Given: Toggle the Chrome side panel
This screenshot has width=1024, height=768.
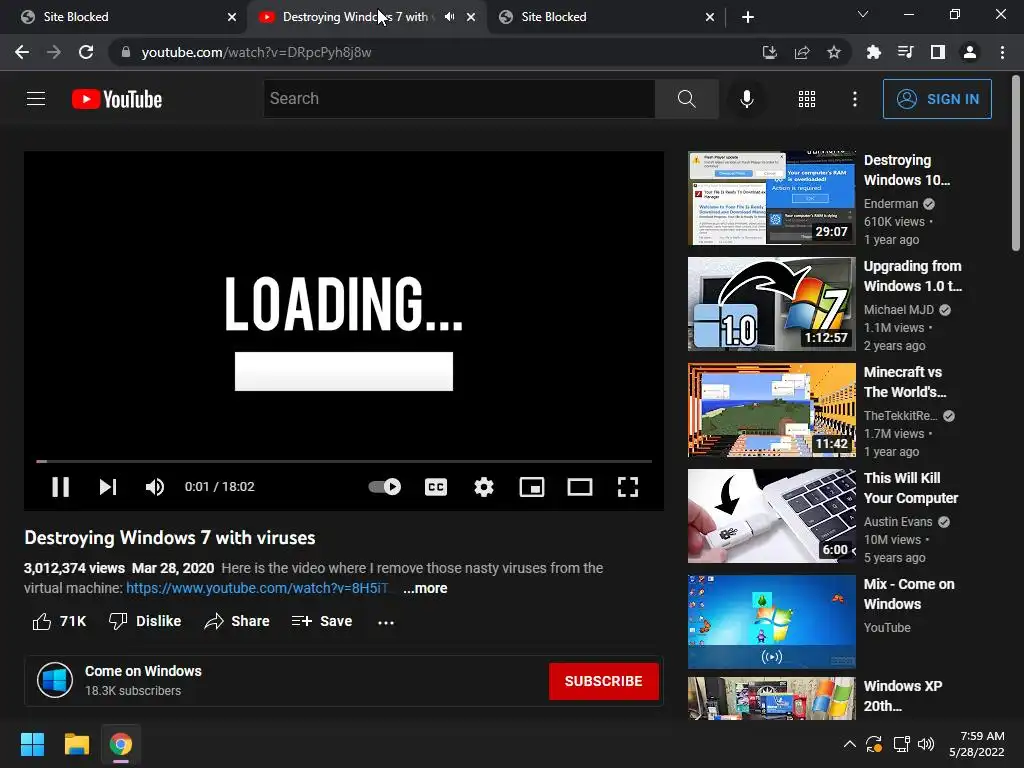Looking at the screenshot, I should tap(938, 52).
